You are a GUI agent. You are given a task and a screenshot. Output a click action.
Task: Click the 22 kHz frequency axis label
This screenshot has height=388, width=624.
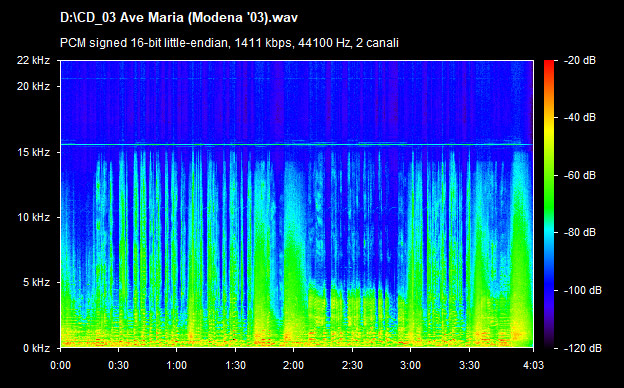[33, 60]
